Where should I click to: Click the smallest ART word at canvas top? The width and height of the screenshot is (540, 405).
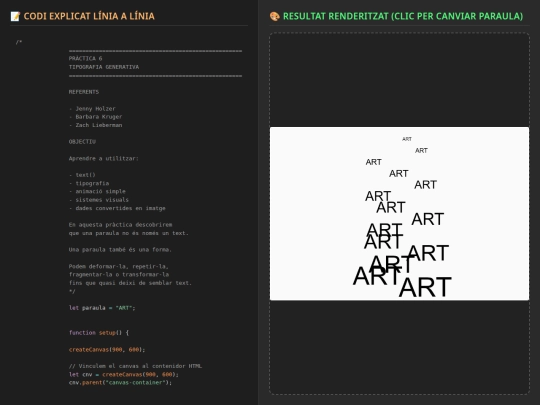pos(407,139)
